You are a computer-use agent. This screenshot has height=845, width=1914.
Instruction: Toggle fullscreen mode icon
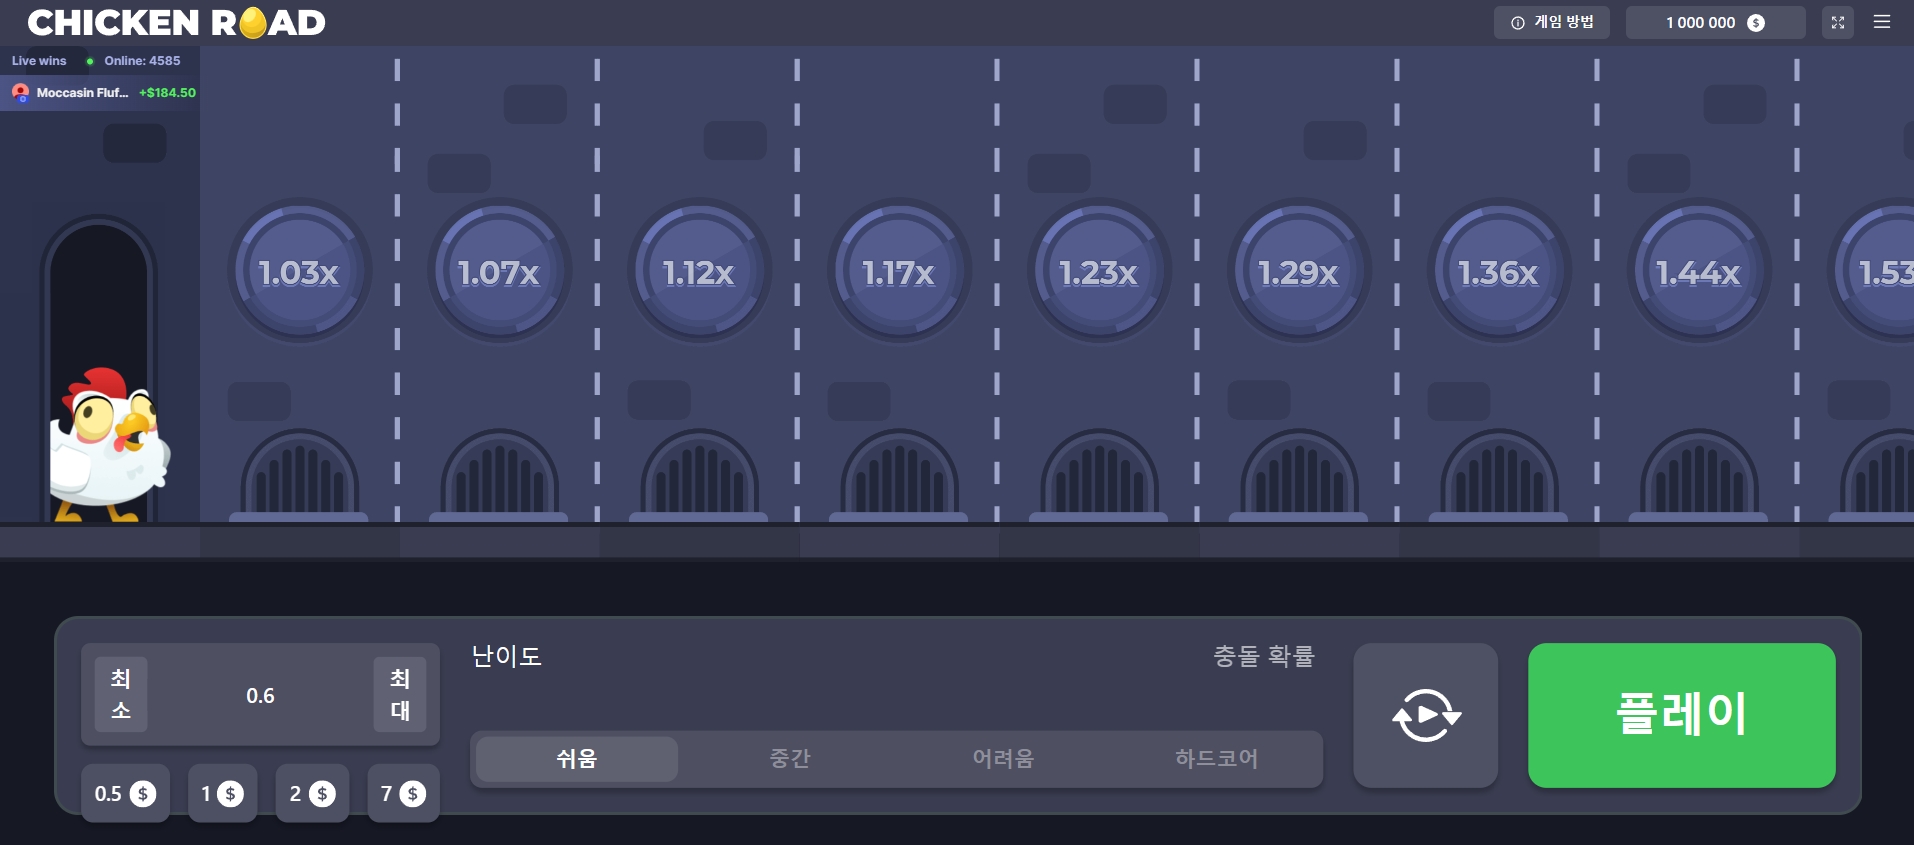tap(1838, 22)
